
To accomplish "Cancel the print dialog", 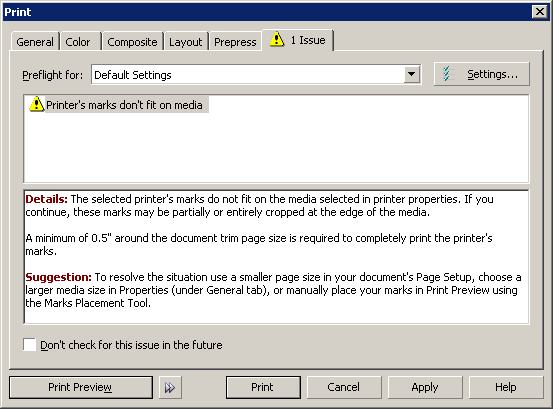I will (344, 387).
